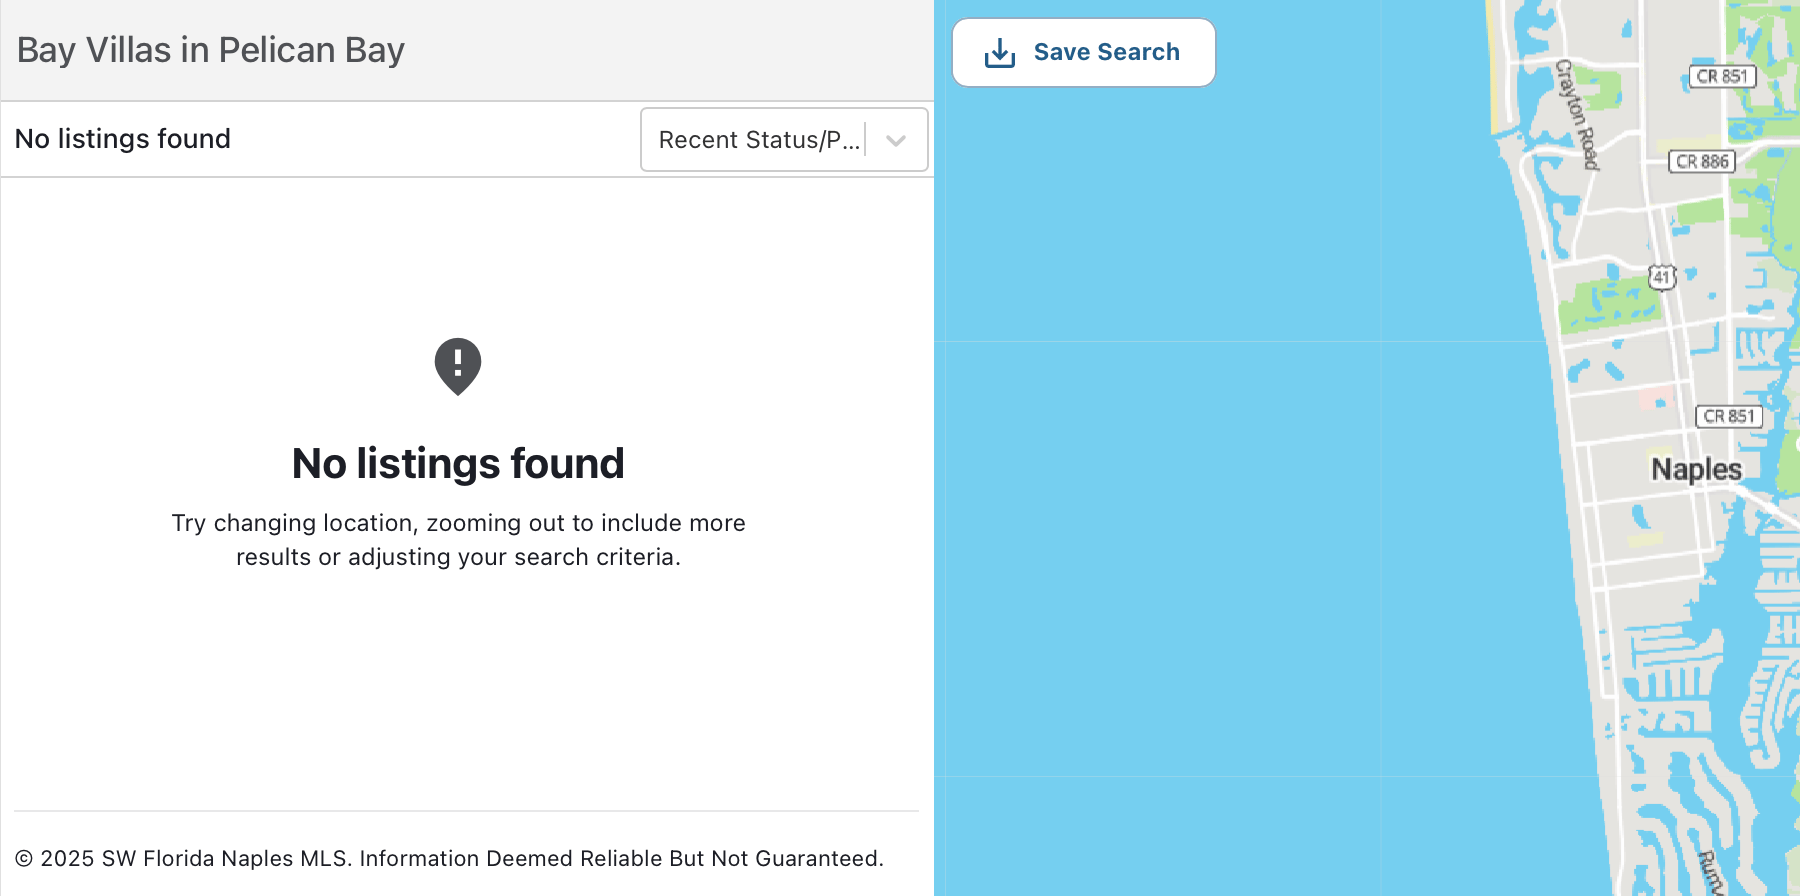This screenshot has width=1800, height=896.
Task: Click the Crayton Road map label
Action: coord(1577,114)
